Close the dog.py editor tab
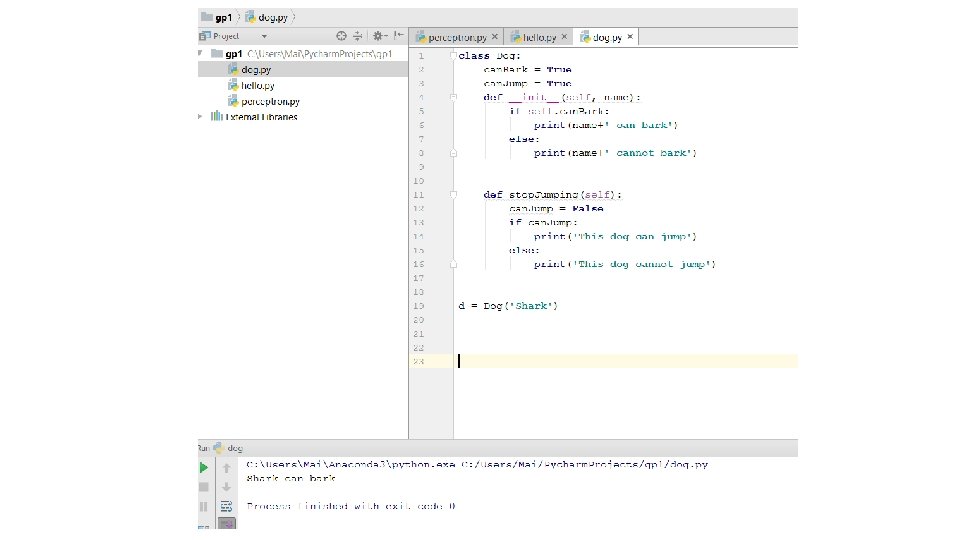Viewport: 960px width, 540px height. 631,37
